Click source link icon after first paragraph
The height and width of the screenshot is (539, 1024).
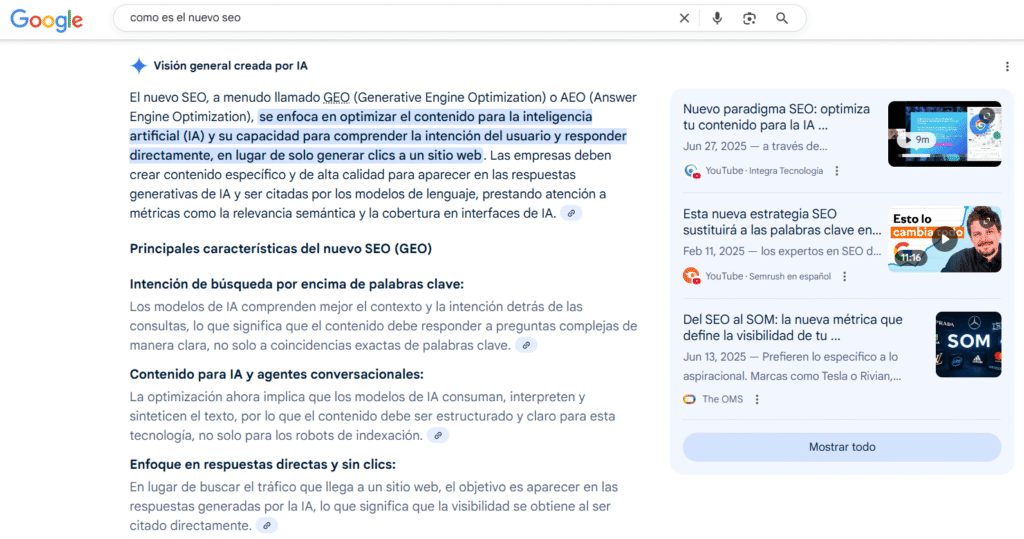click(x=571, y=213)
